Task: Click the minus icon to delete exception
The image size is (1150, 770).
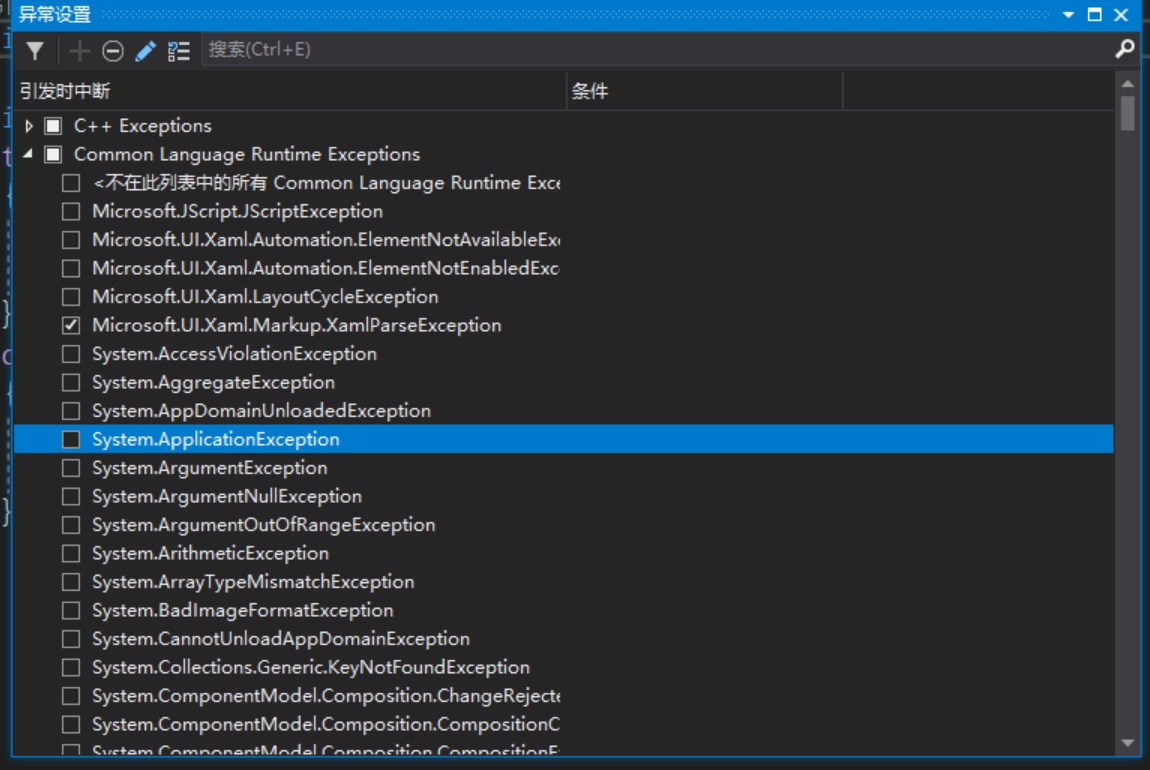Action: coord(113,50)
